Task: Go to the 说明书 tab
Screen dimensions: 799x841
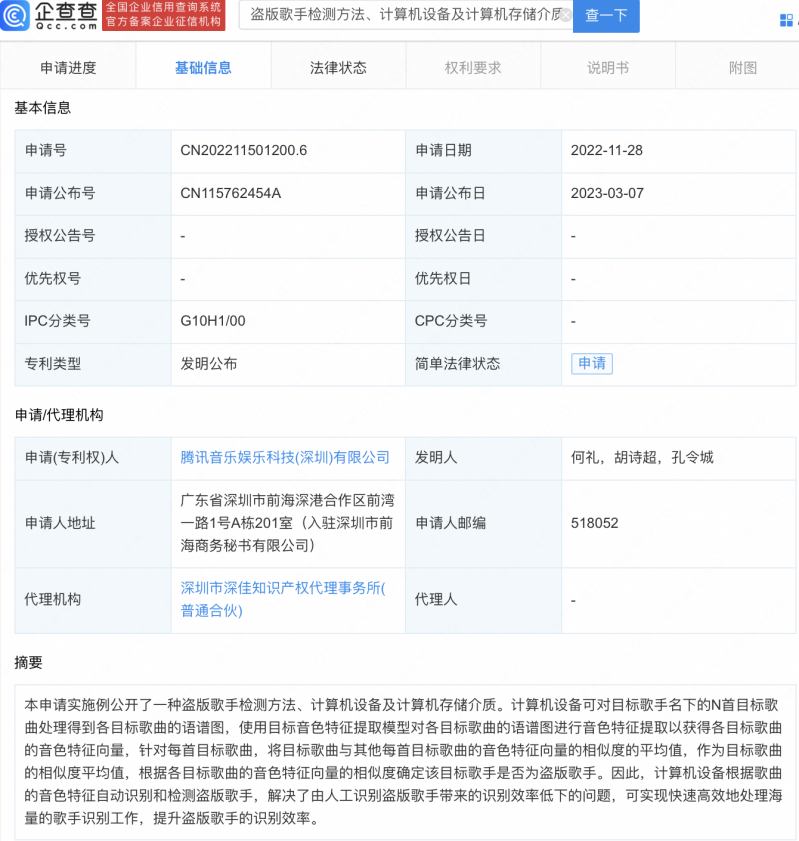Action: [608, 68]
